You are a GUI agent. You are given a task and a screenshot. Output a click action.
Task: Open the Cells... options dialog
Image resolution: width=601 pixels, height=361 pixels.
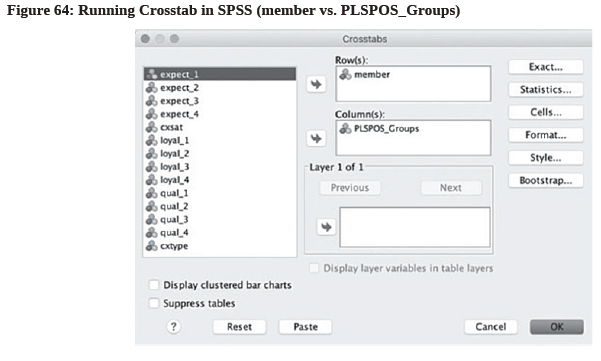tap(546, 112)
